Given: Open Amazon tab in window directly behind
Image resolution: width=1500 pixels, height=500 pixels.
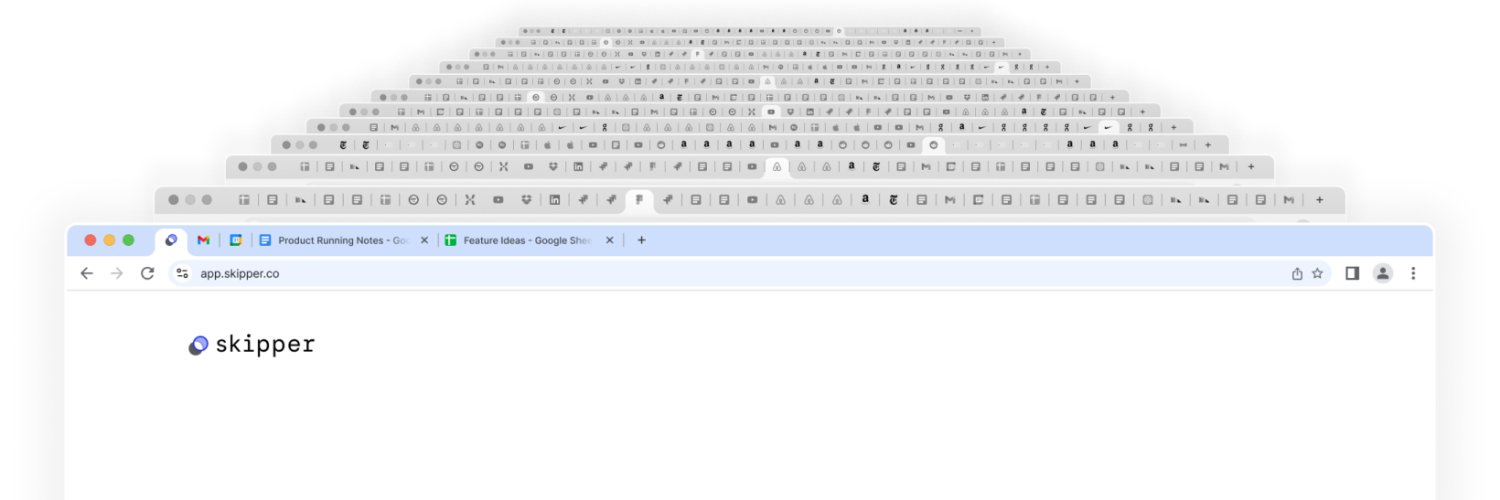Looking at the screenshot, I should (x=865, y=200).
